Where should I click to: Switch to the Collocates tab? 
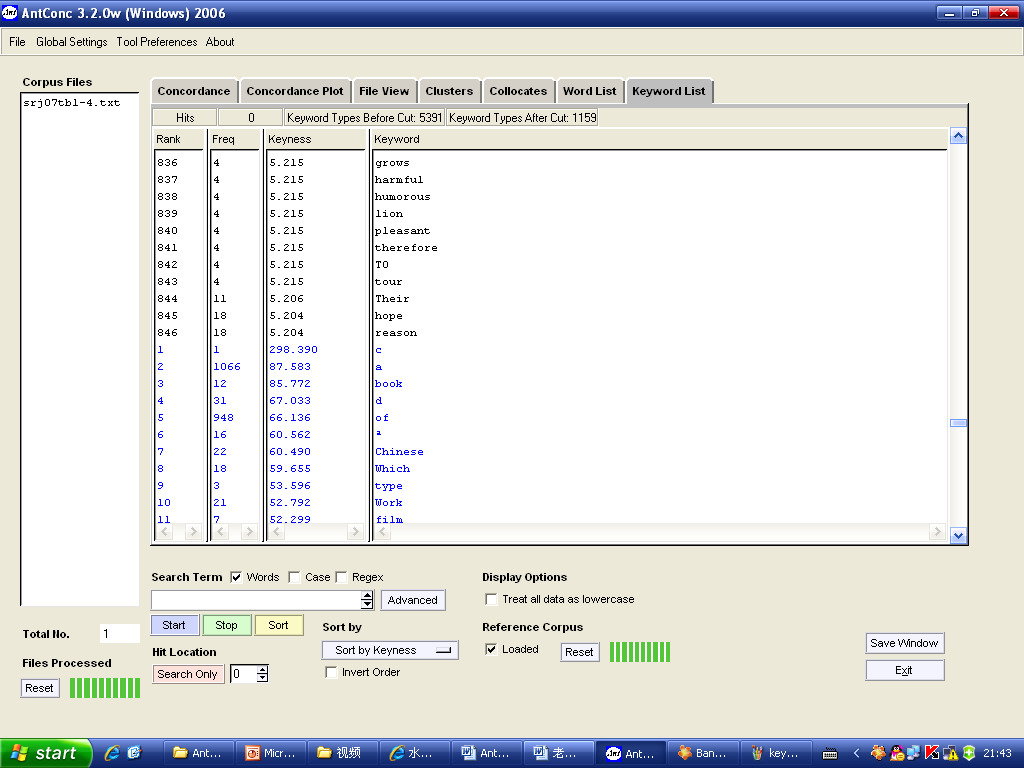pyautogui.click(x=519, y=91)
